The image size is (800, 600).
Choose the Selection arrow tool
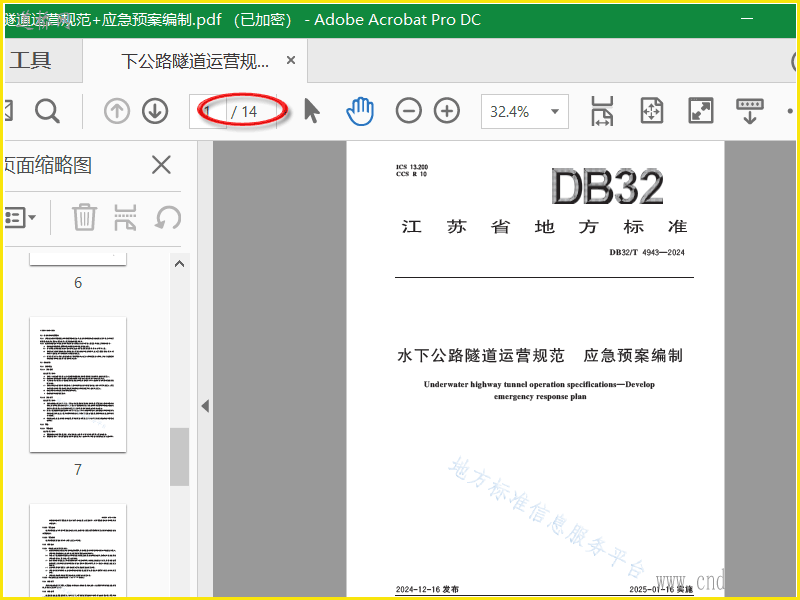pos(312,111)
